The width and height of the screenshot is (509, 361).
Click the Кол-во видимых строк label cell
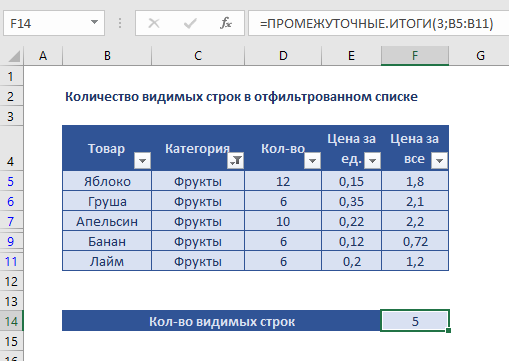click(x=222, y=321)
